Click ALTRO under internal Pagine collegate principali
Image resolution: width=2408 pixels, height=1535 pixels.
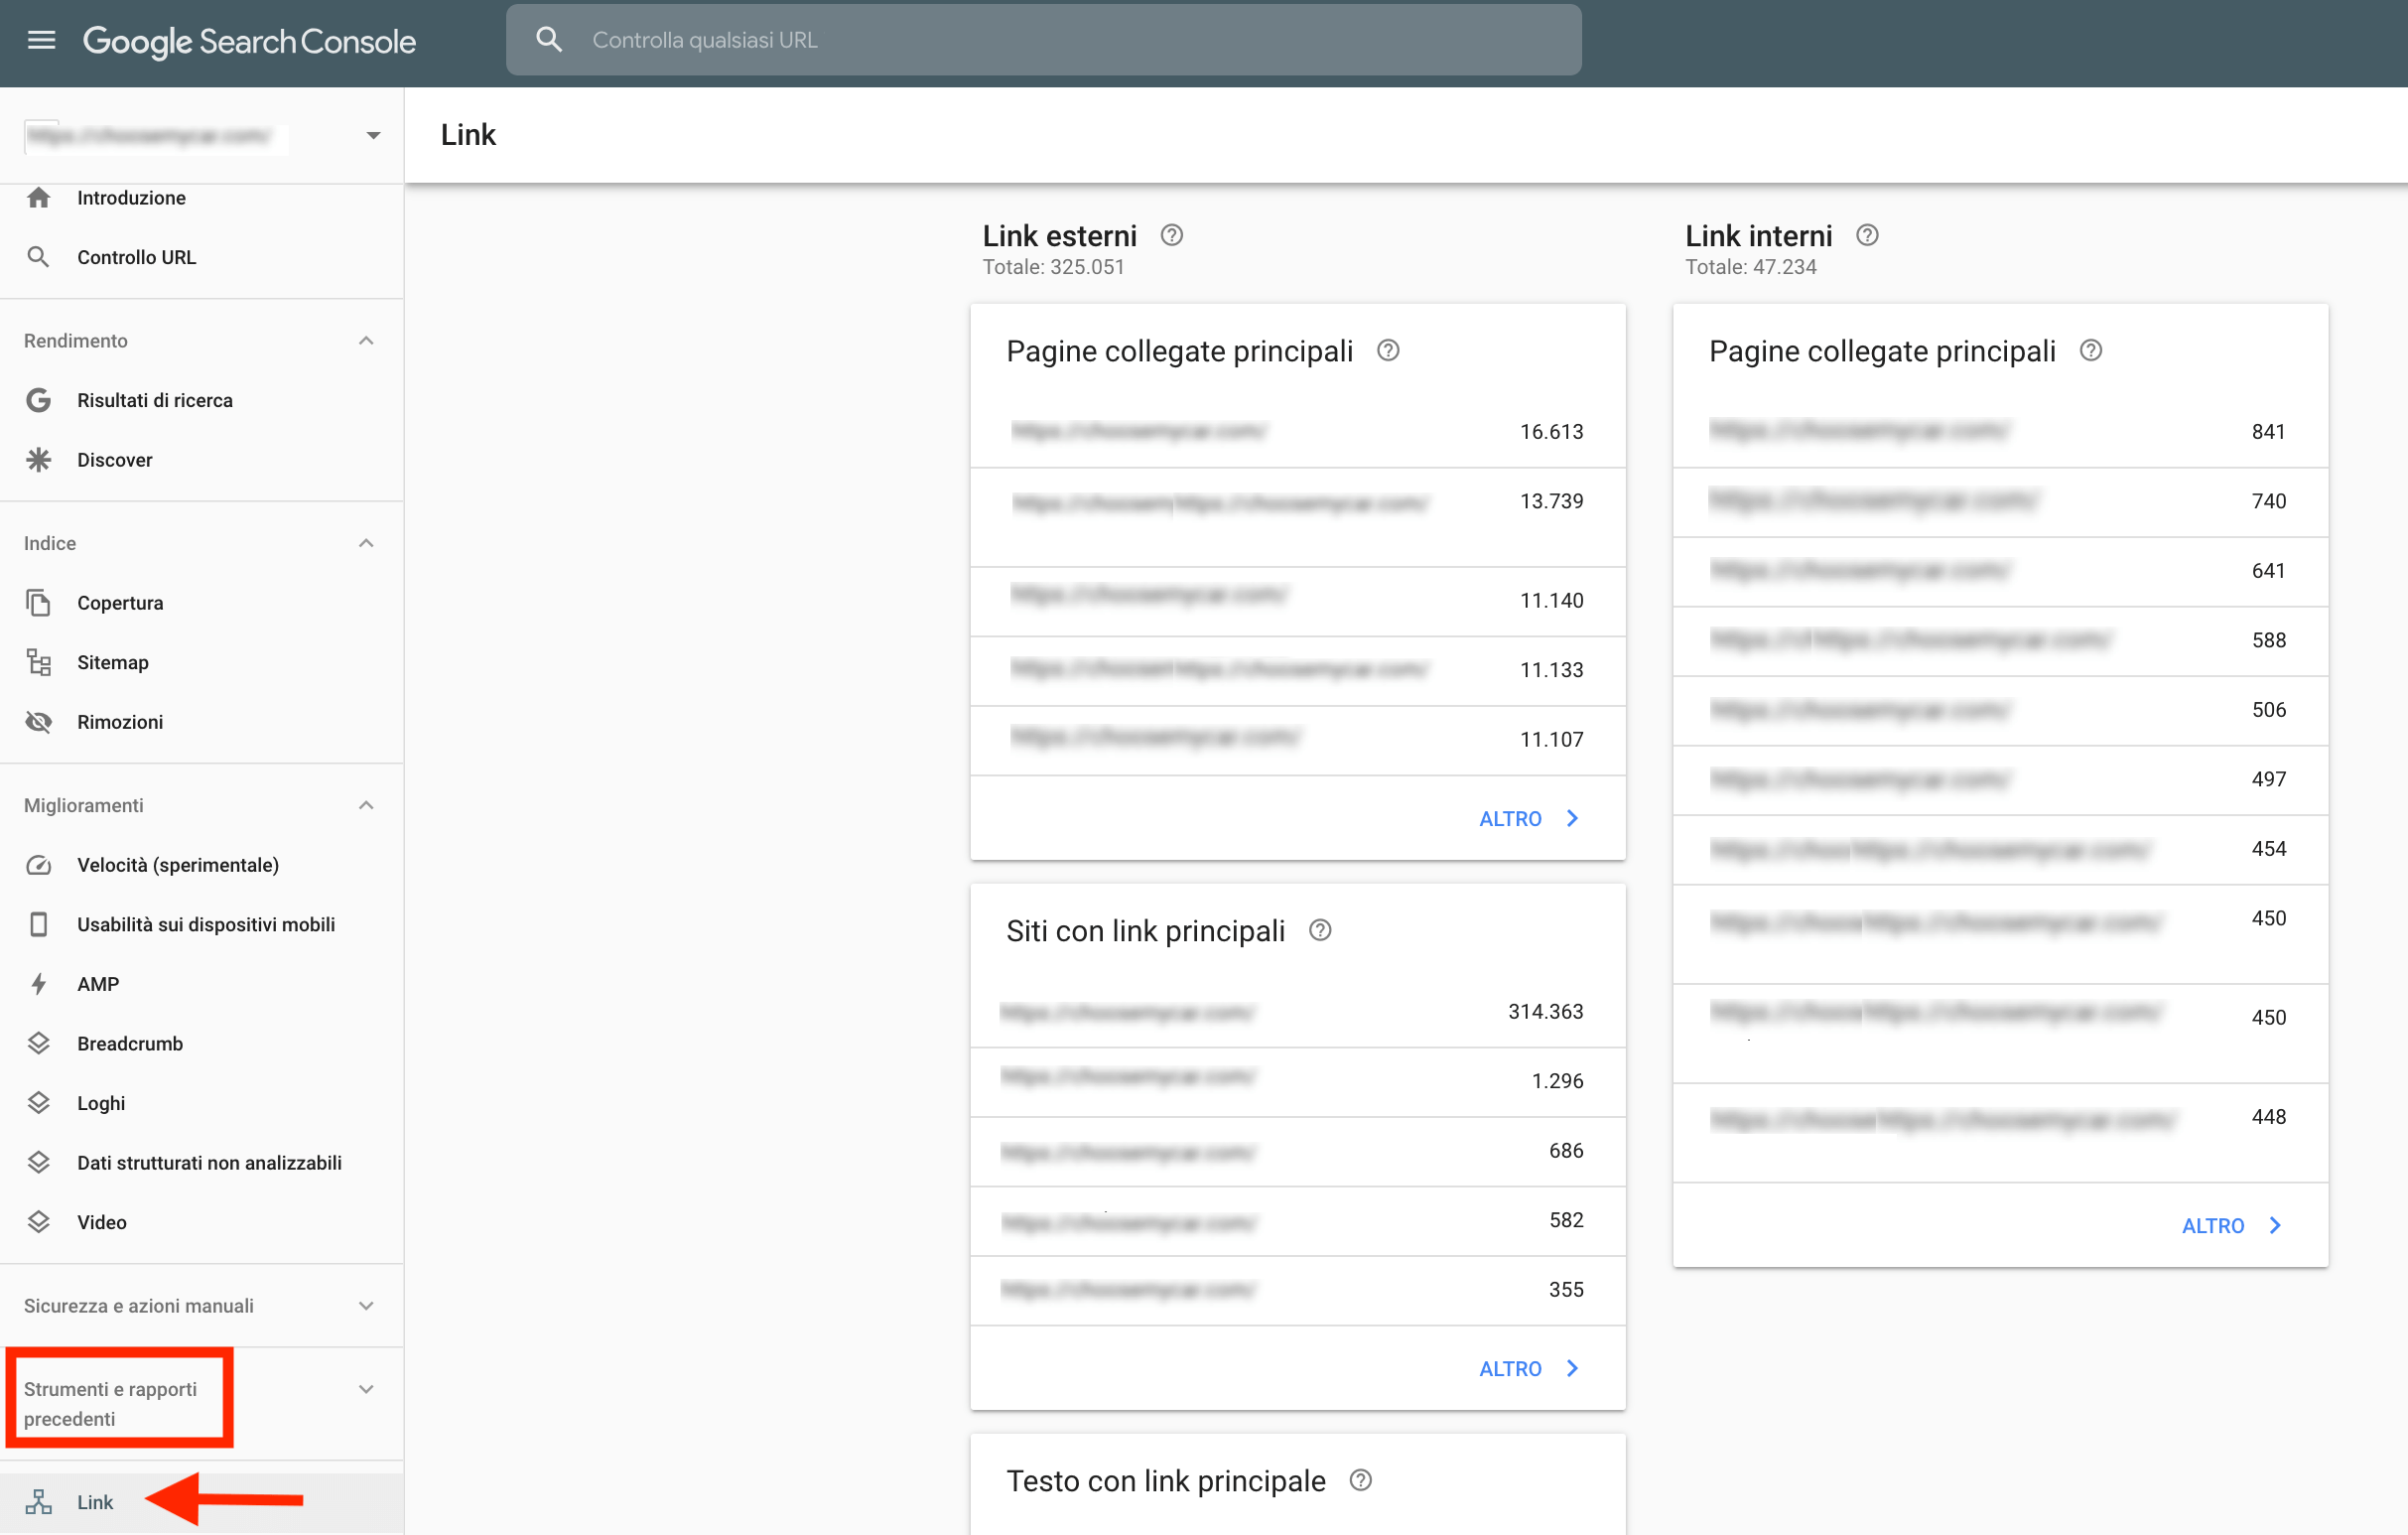[2232, 1226]
